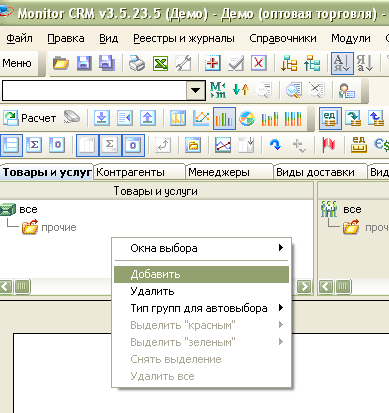The image size is (389, 413).
Task: Click the row zero-values icon
Action: (57, 145)
